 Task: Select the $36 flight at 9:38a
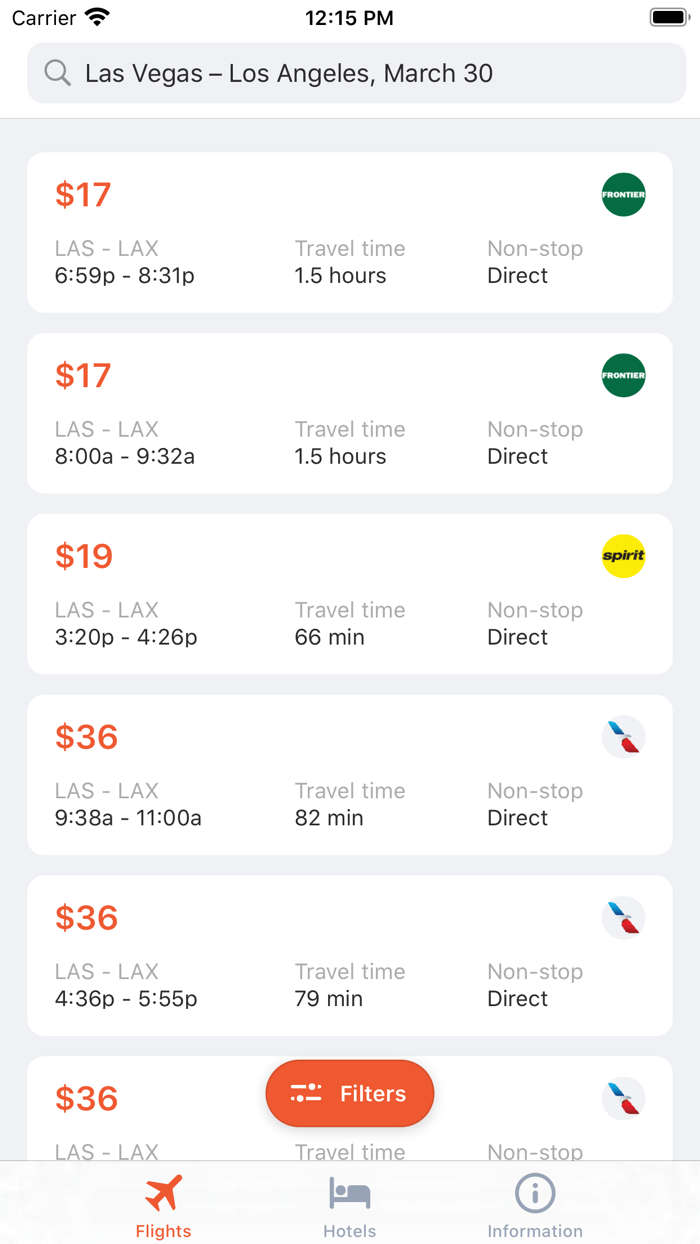pyautogui.click(x=350, y=775)
